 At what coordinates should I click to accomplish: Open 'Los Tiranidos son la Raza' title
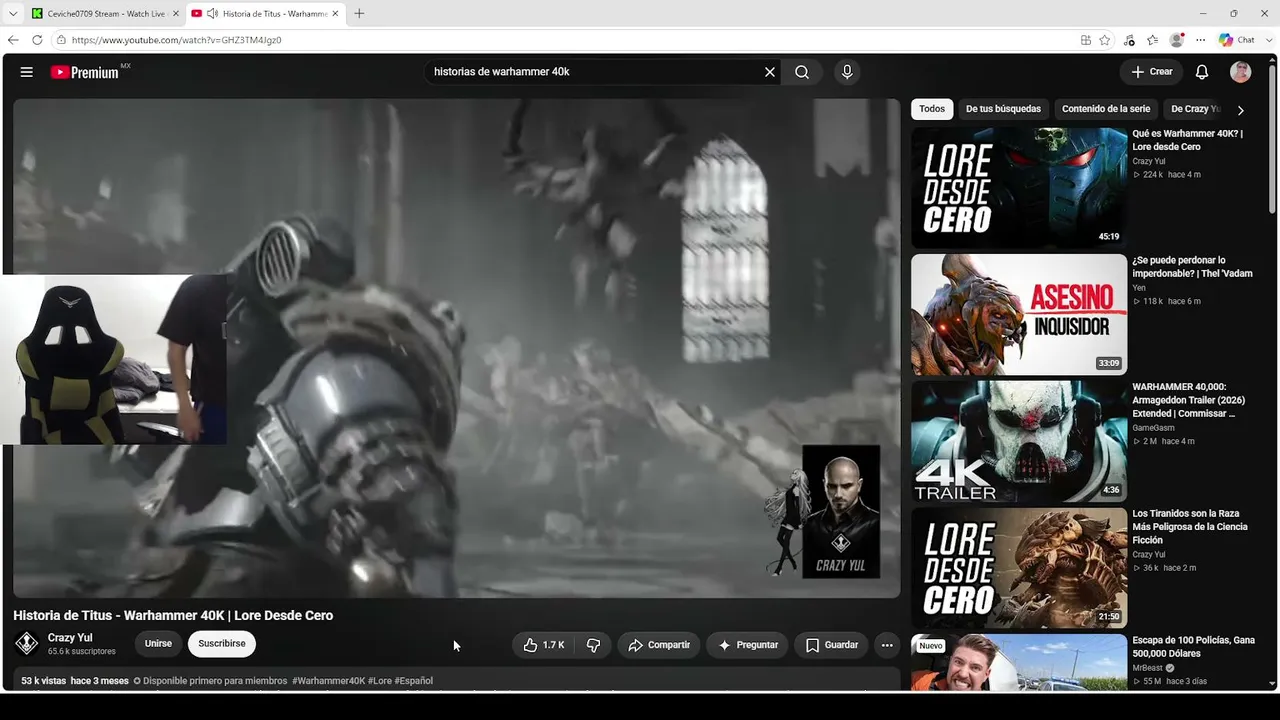click(x=1190, y=527)
